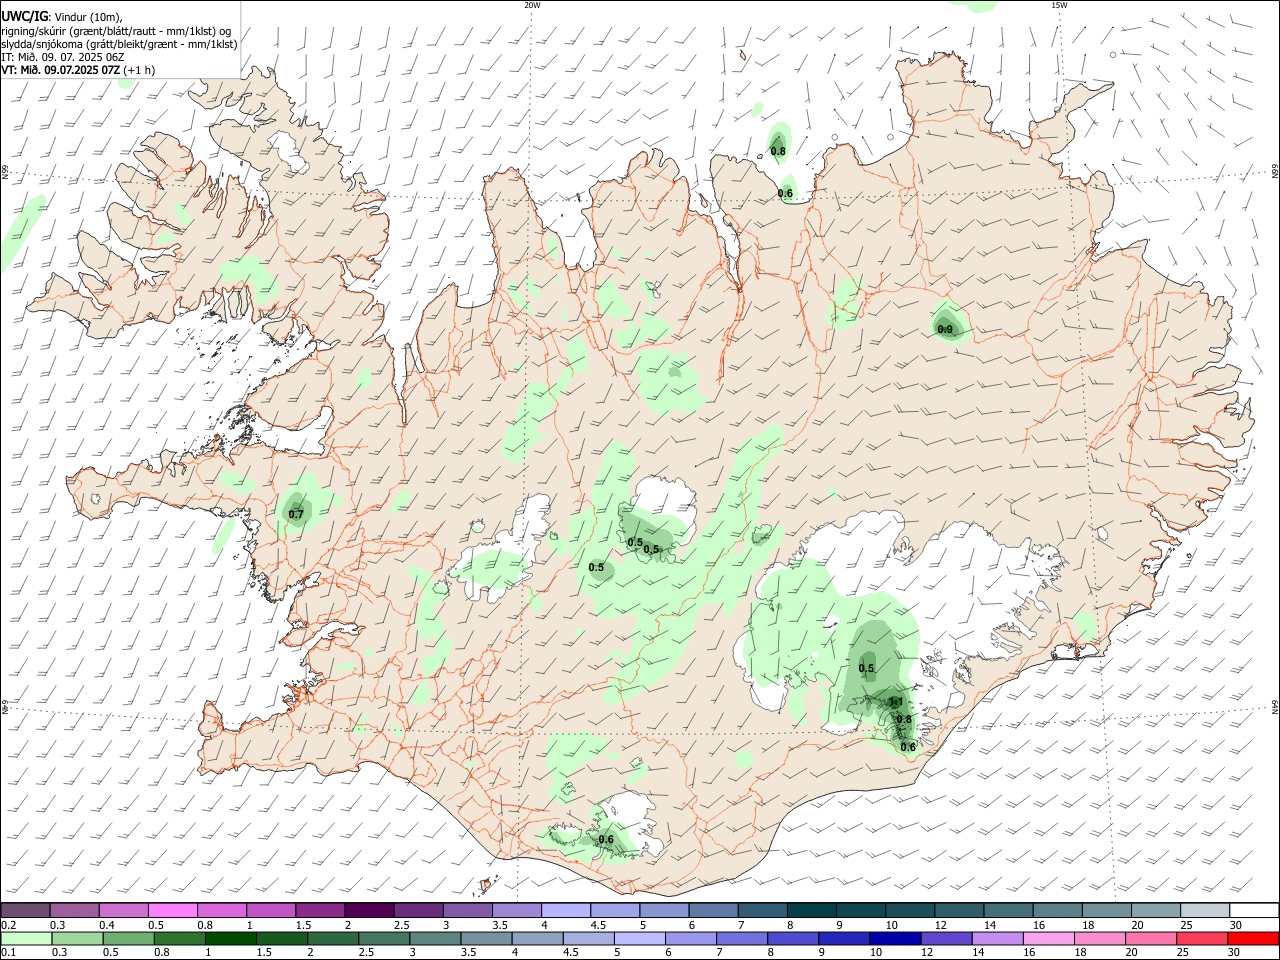Pick lower legend blue swatch between 9 and 10
This screenshot has width=1280, height=960.
tap(842, 938)
